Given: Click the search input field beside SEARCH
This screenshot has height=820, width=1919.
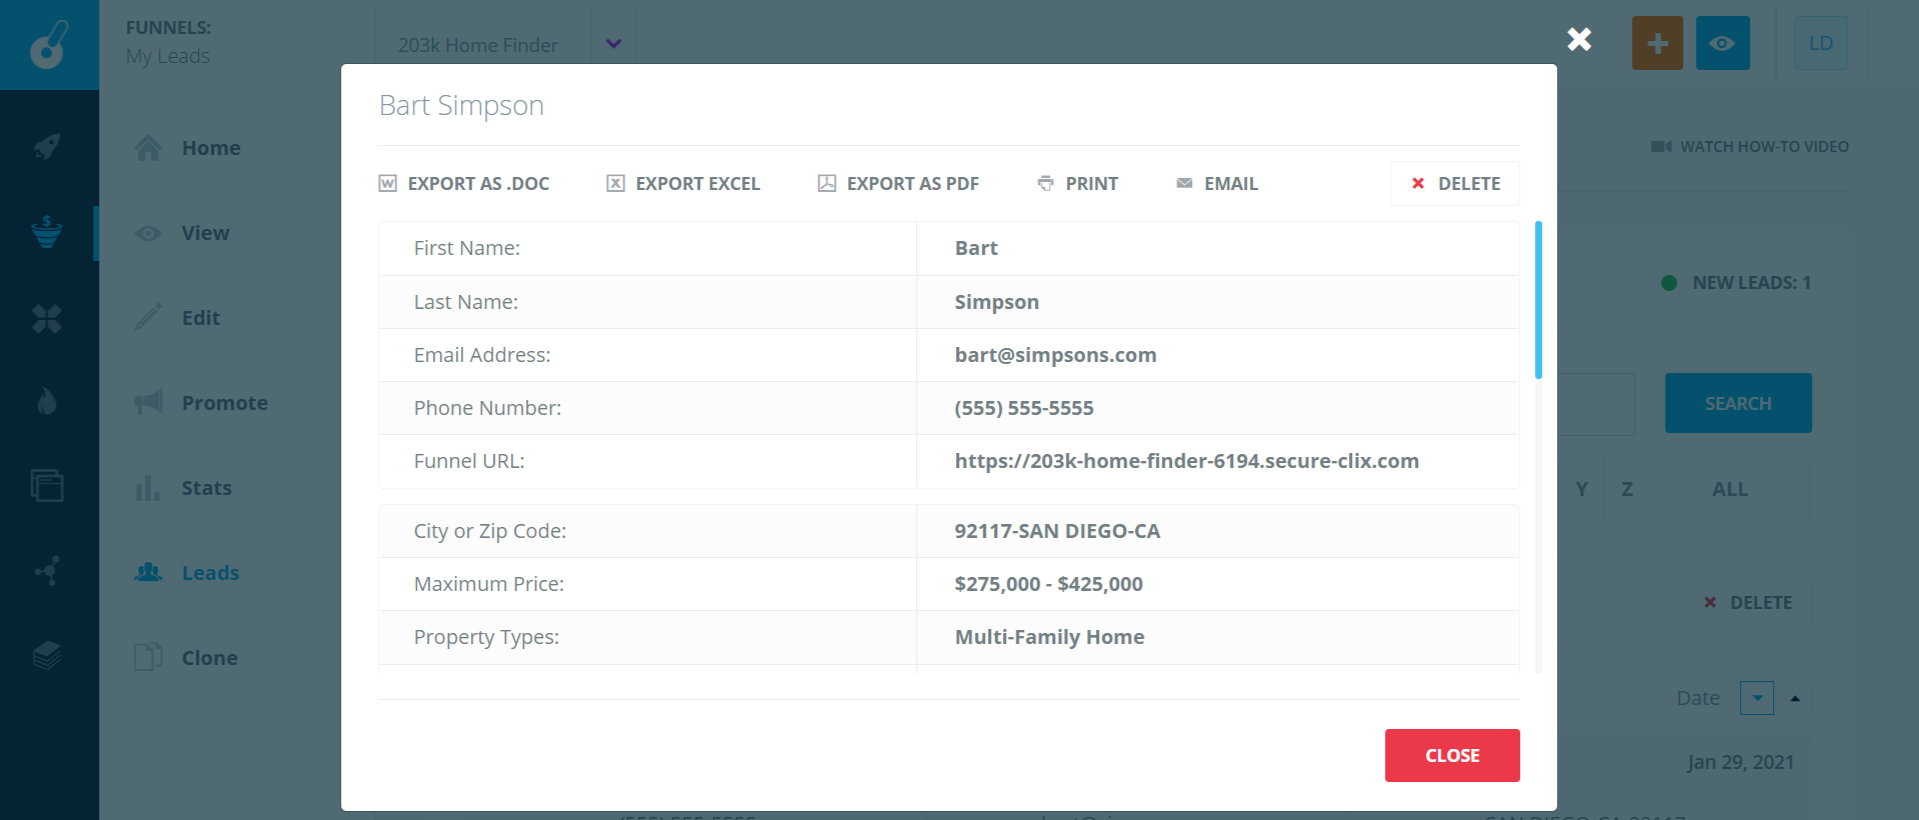Looking at the screenshot, I should click(1596, 403).
